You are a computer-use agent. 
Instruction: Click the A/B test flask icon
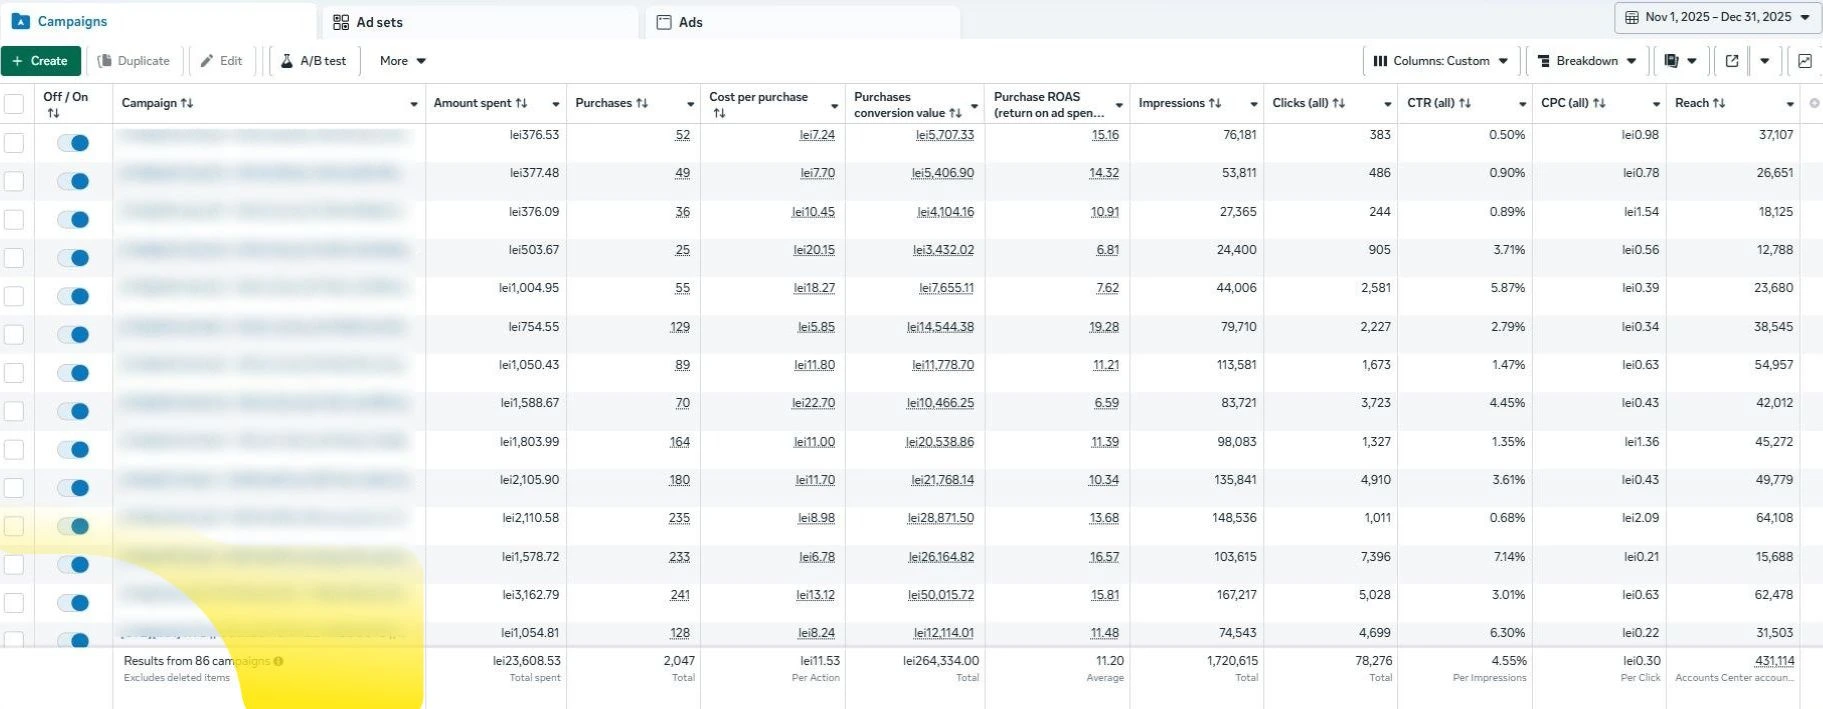tap(287, 61)
